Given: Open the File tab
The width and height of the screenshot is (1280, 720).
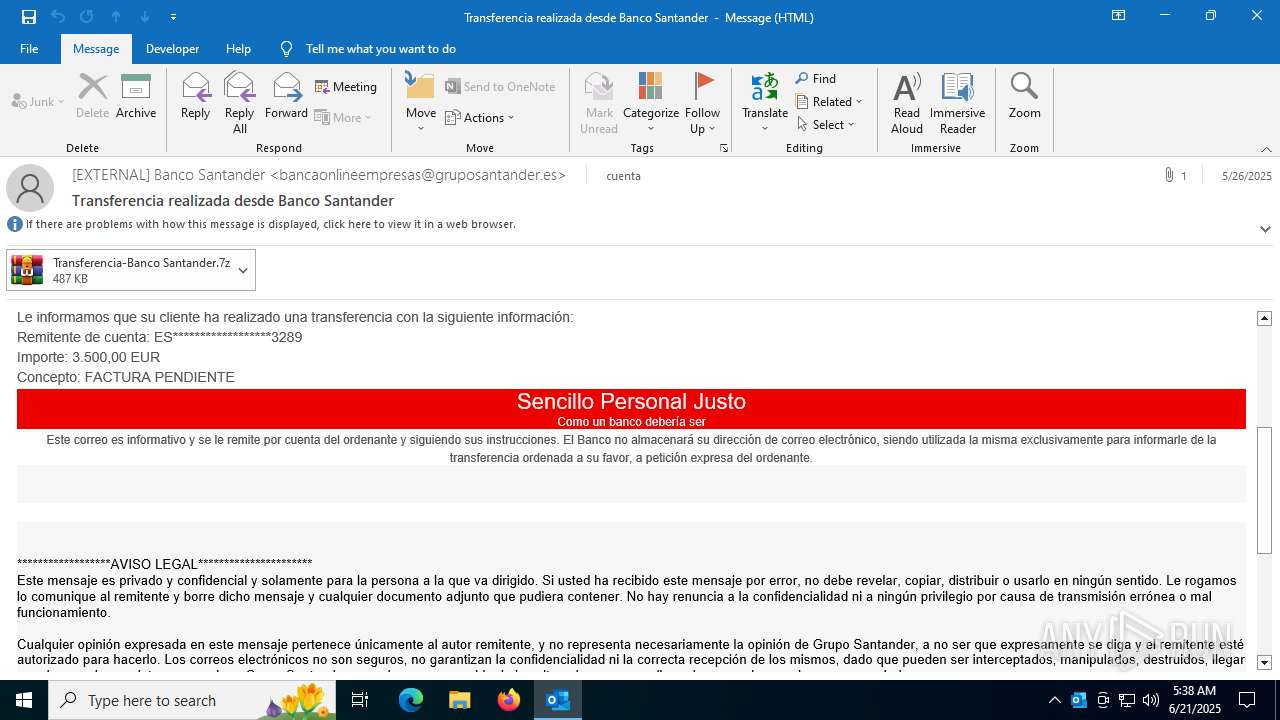Looking at the screenshot, I should point(29,49).
